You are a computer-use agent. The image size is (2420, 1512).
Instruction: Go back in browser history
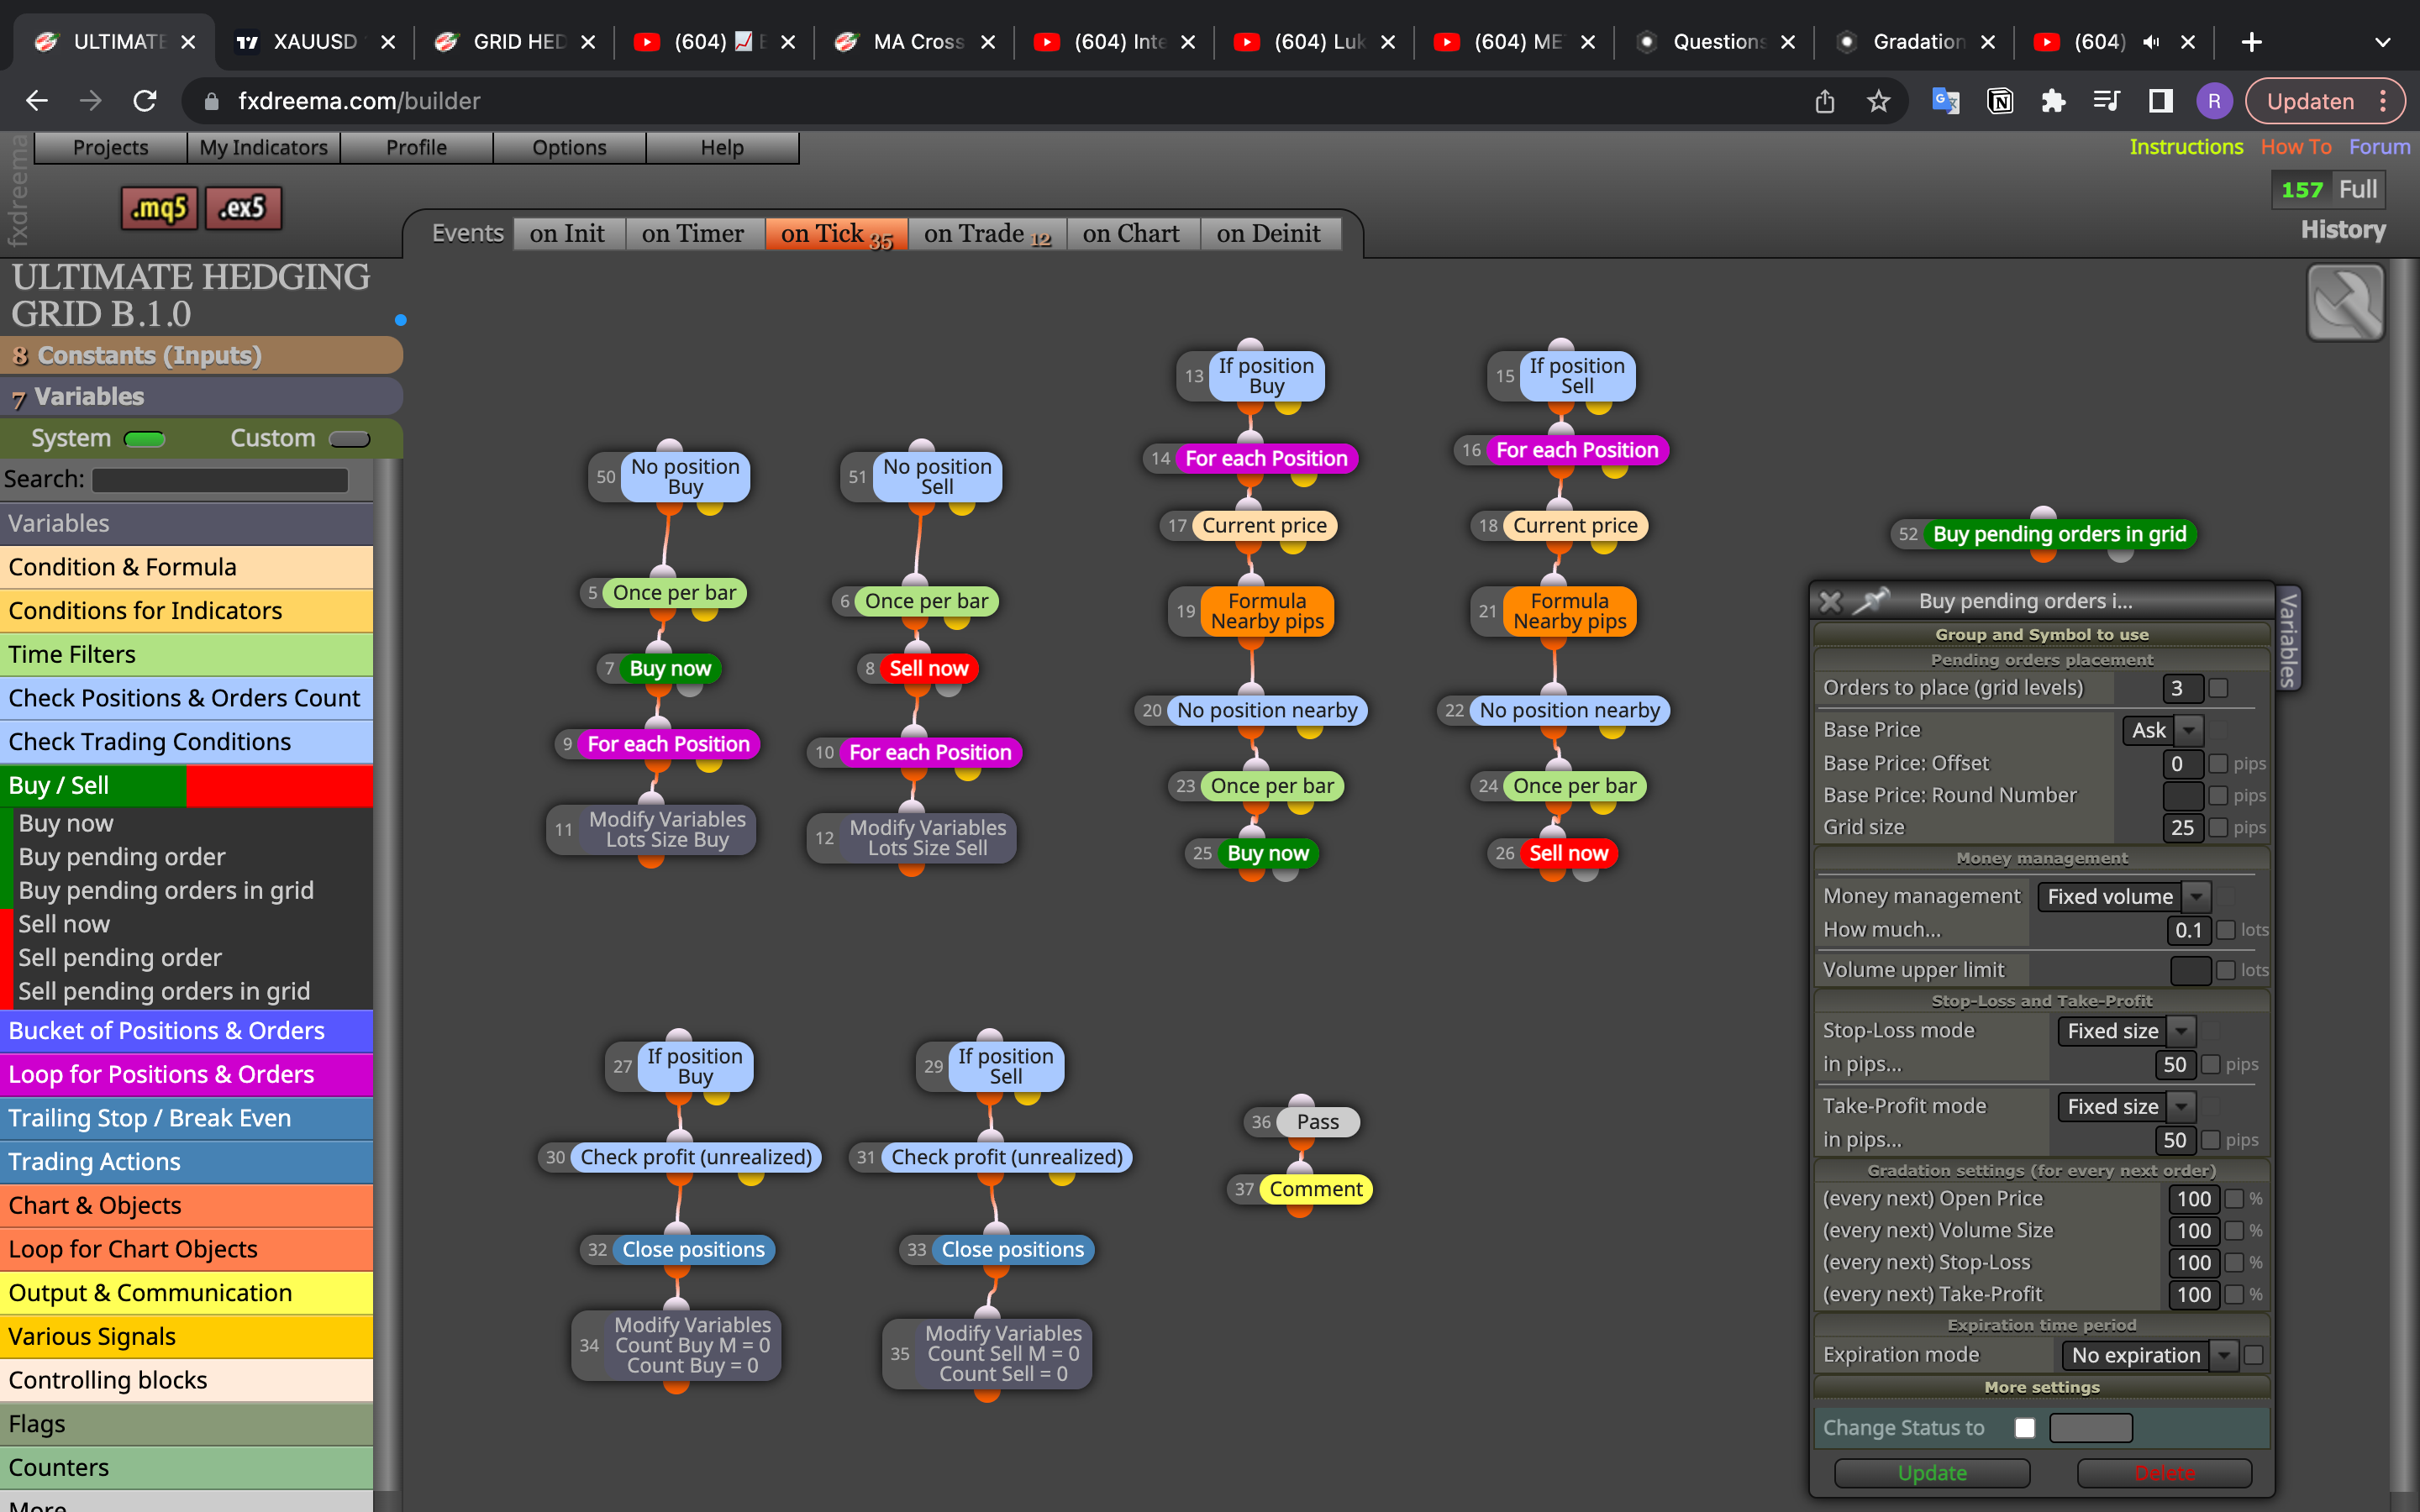click(x=37, y=101)
